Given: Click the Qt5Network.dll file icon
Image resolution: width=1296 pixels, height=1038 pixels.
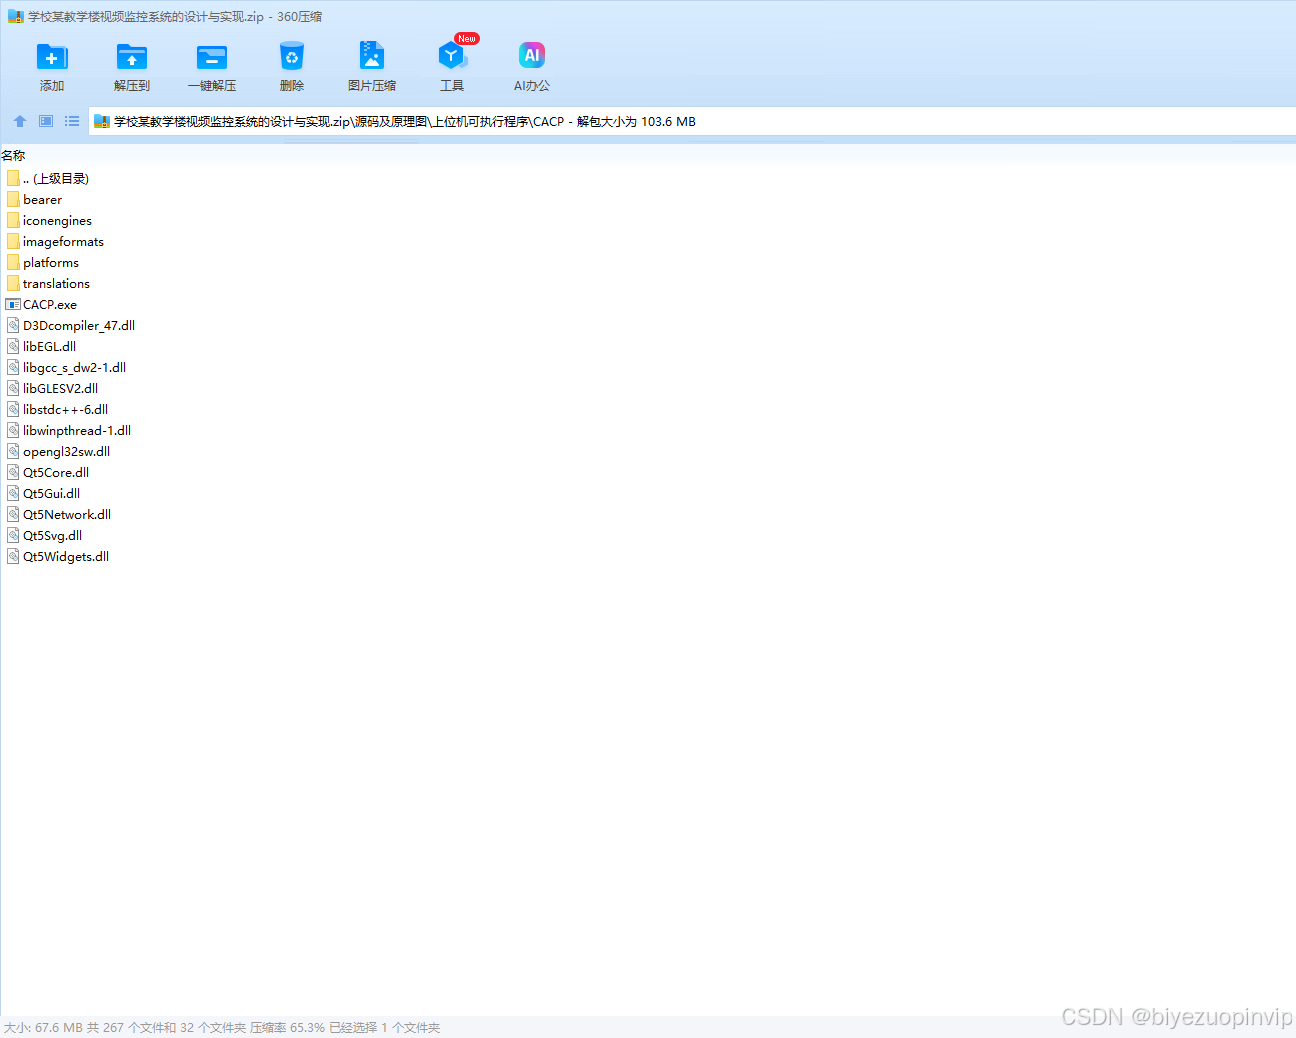Looking at the screenshot, I should click(13, 514).
